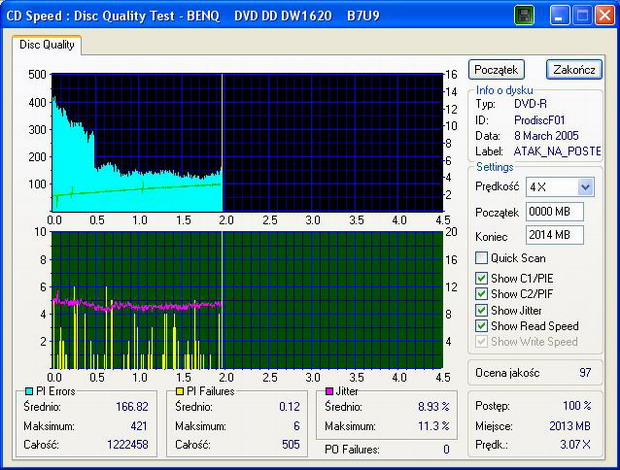Click the Ocena jakość score 97

[585, 373]
